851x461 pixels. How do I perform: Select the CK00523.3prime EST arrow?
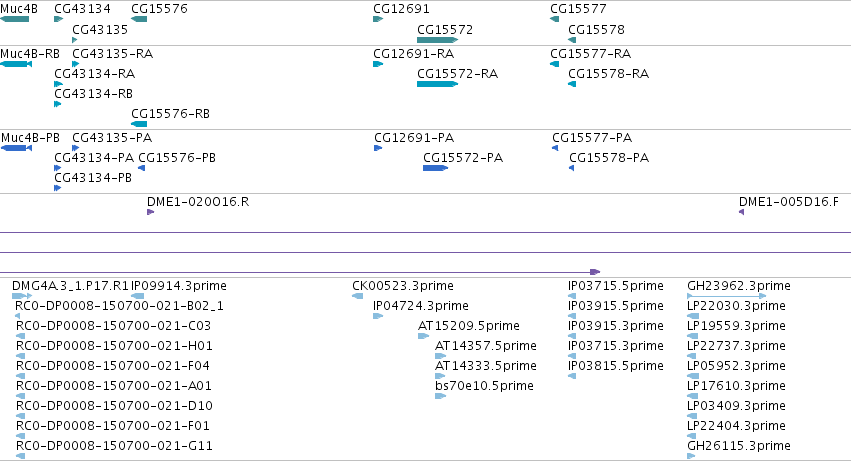pos(358,296)
